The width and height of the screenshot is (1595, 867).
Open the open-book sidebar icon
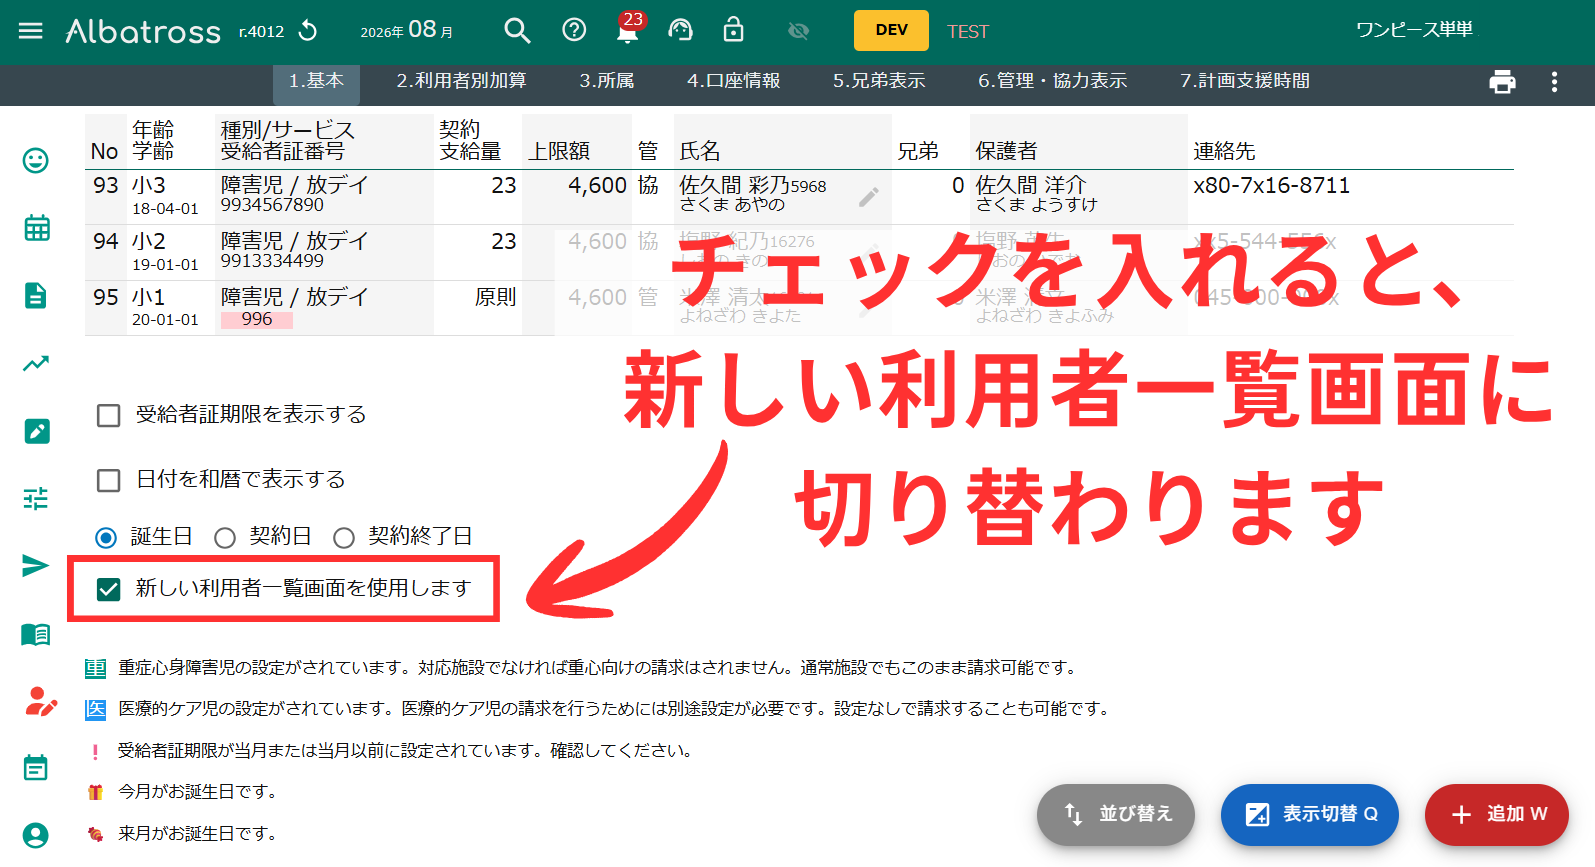click(x=36, y=634)
